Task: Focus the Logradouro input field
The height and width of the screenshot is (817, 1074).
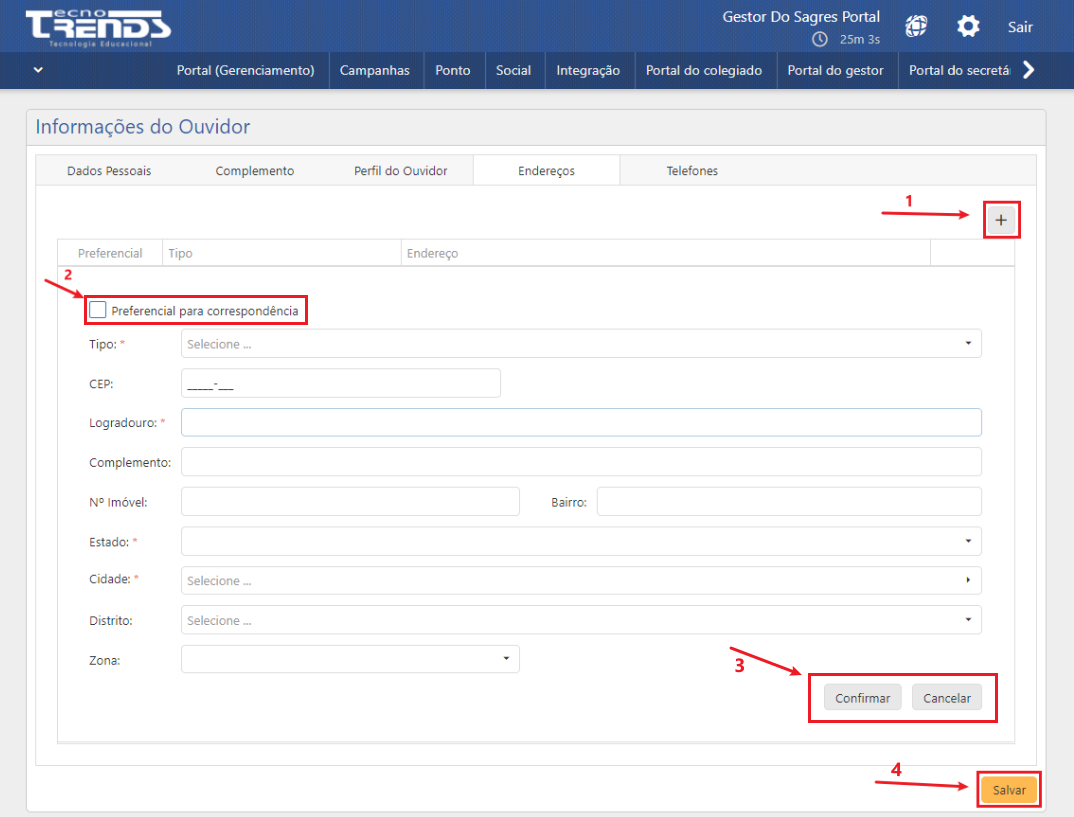Action: (x=581, y=423)
